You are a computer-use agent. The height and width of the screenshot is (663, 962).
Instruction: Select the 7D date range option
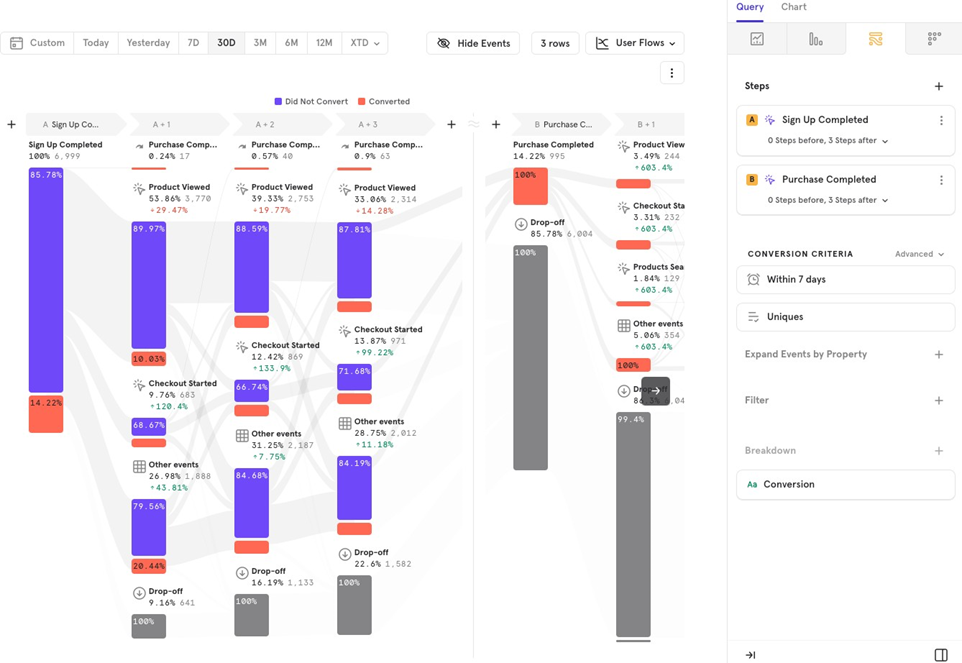pos(193,43)
